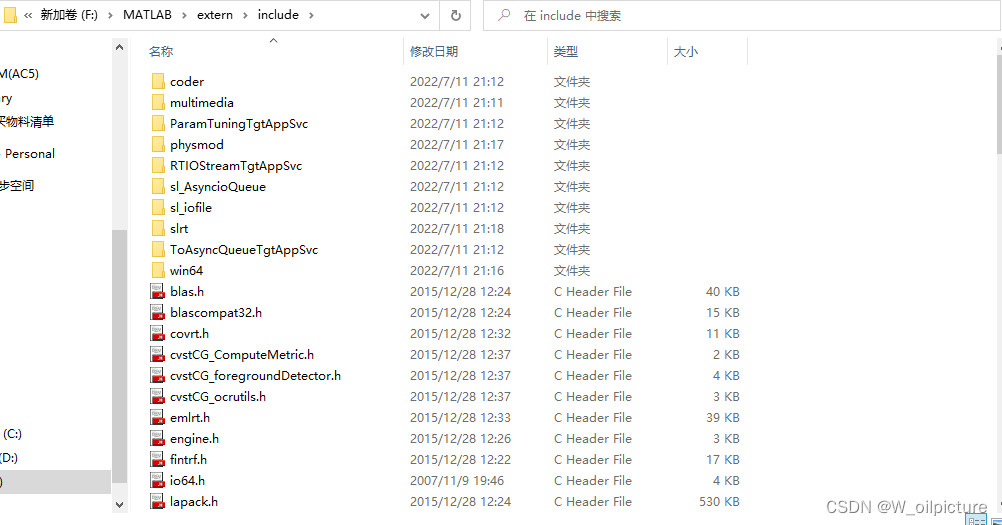The width and height of the screenshot is (1002, 525).
Task: Select 物料清单 item in navigation pane
Action: [27, 121]
